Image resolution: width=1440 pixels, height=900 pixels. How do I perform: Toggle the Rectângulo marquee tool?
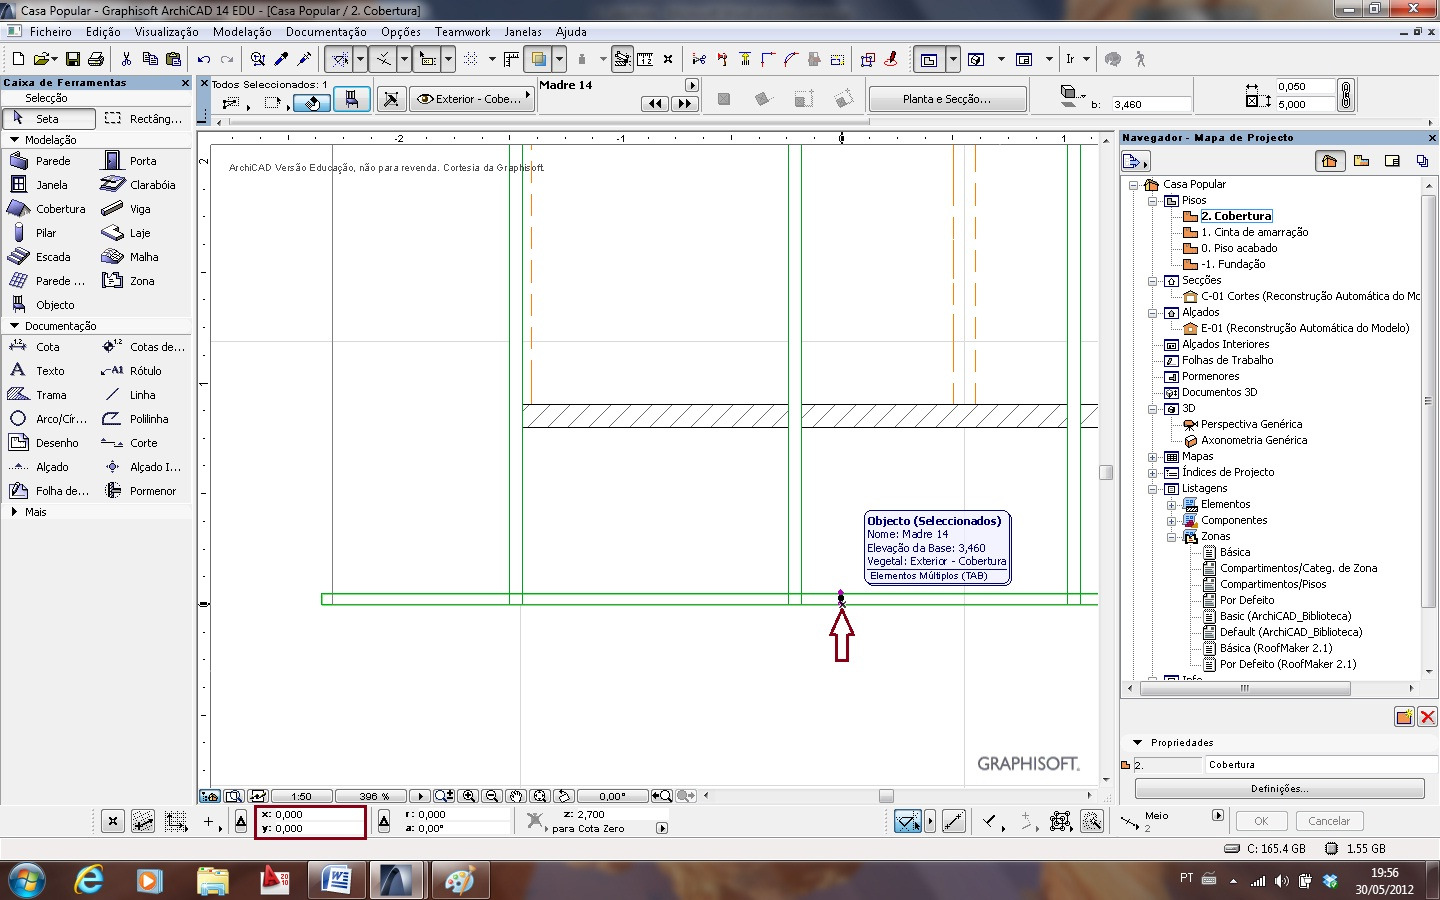[x=144, y=119]
